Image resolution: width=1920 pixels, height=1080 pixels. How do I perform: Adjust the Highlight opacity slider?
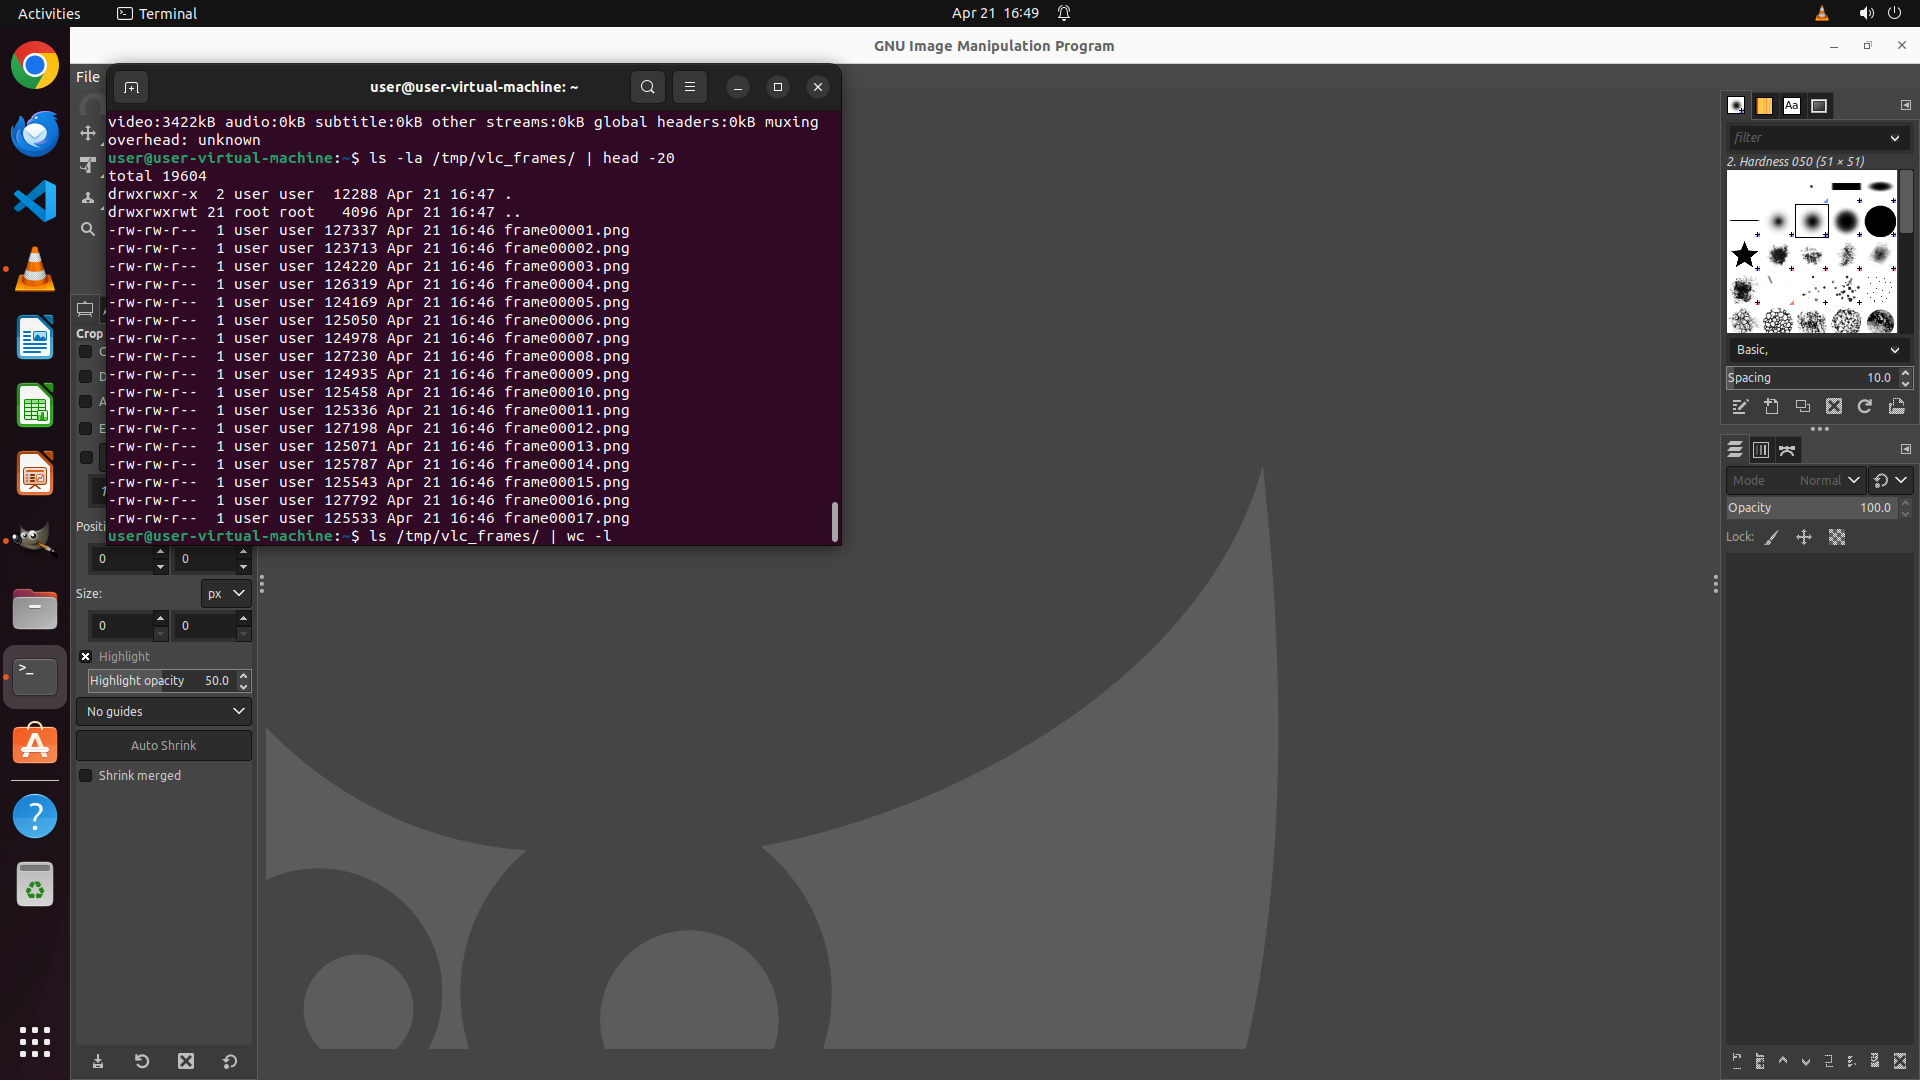[x=160, y=680]
